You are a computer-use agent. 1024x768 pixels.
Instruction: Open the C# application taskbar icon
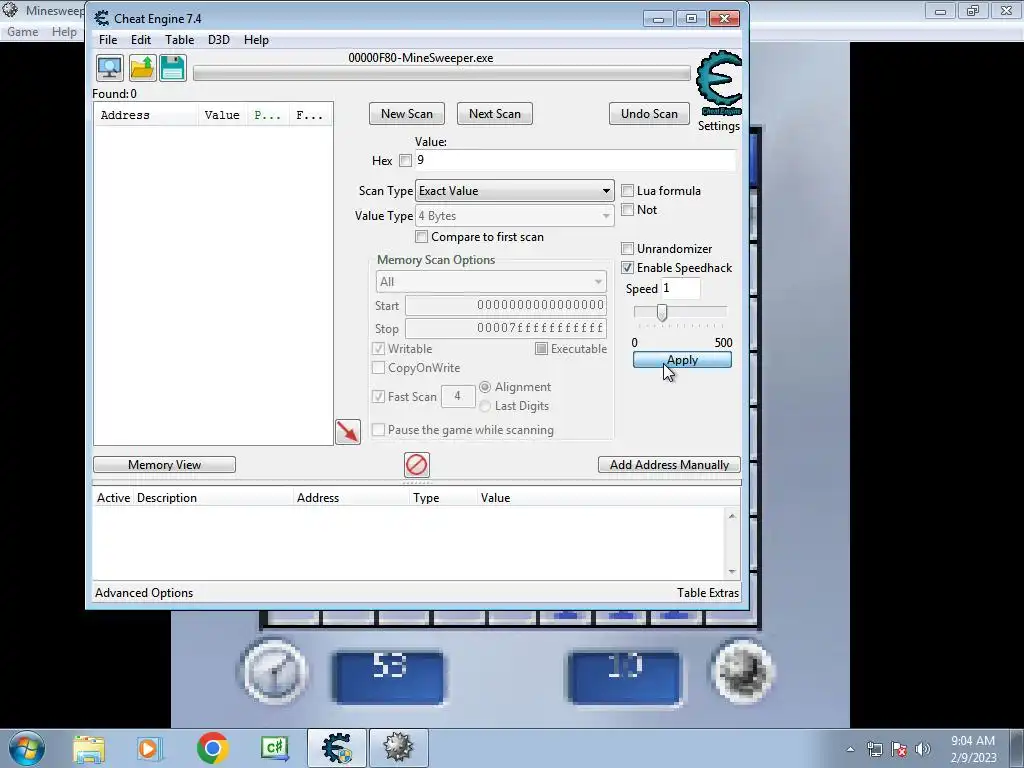275,748
